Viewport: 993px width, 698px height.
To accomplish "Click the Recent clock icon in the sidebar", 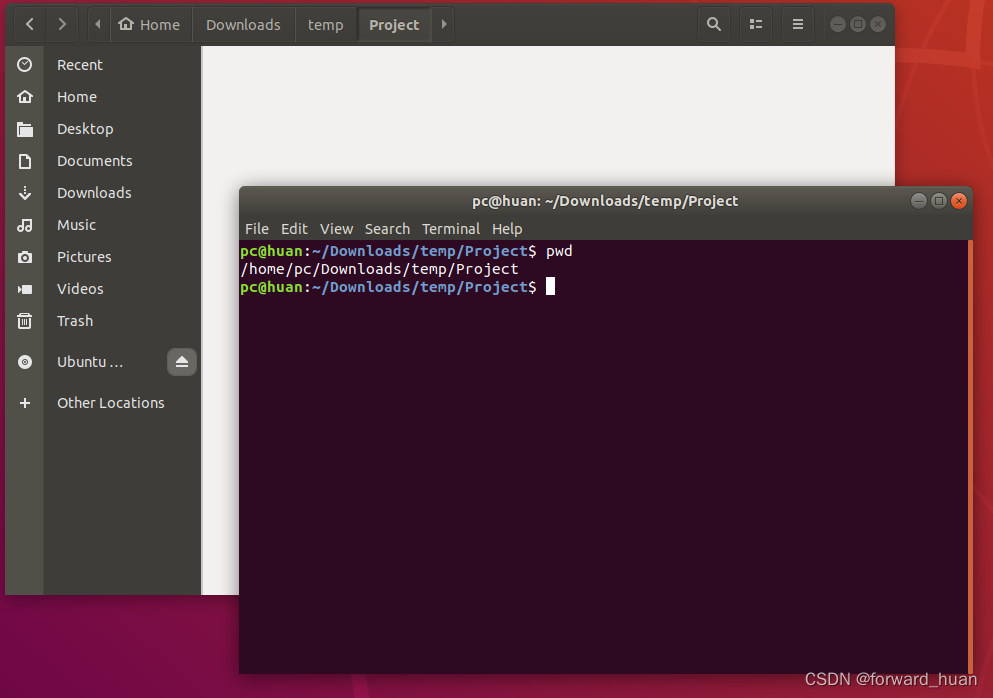I will tap(25, 65).
